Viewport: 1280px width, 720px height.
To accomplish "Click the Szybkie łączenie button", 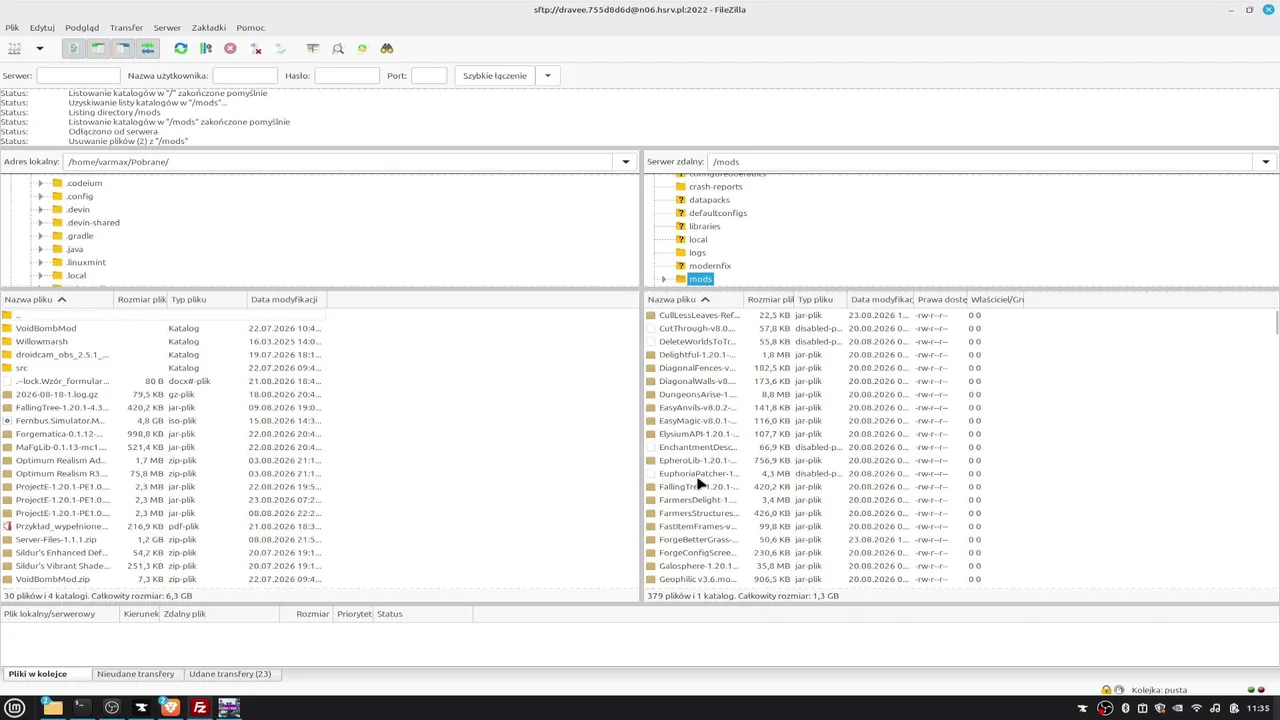I will (x=495, y=76).
